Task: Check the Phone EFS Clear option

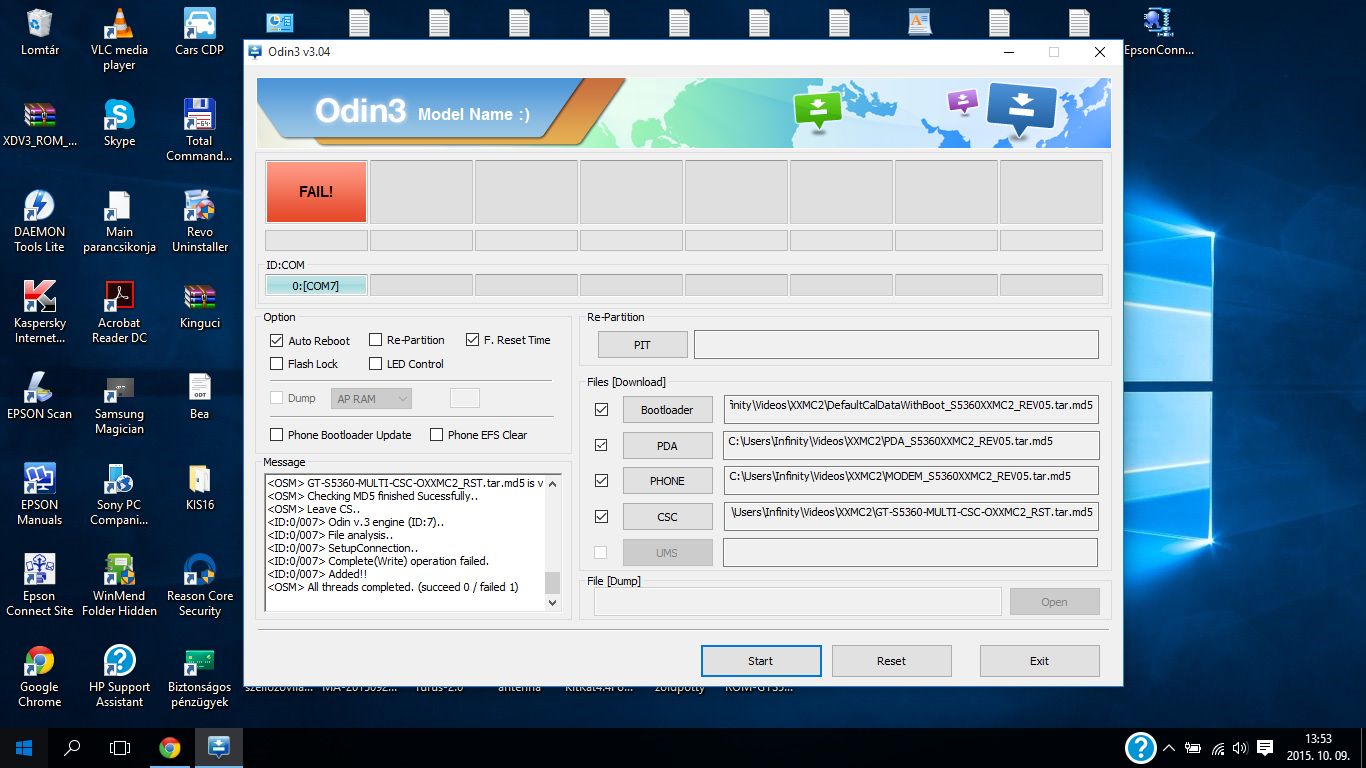Action: (437, 435)
